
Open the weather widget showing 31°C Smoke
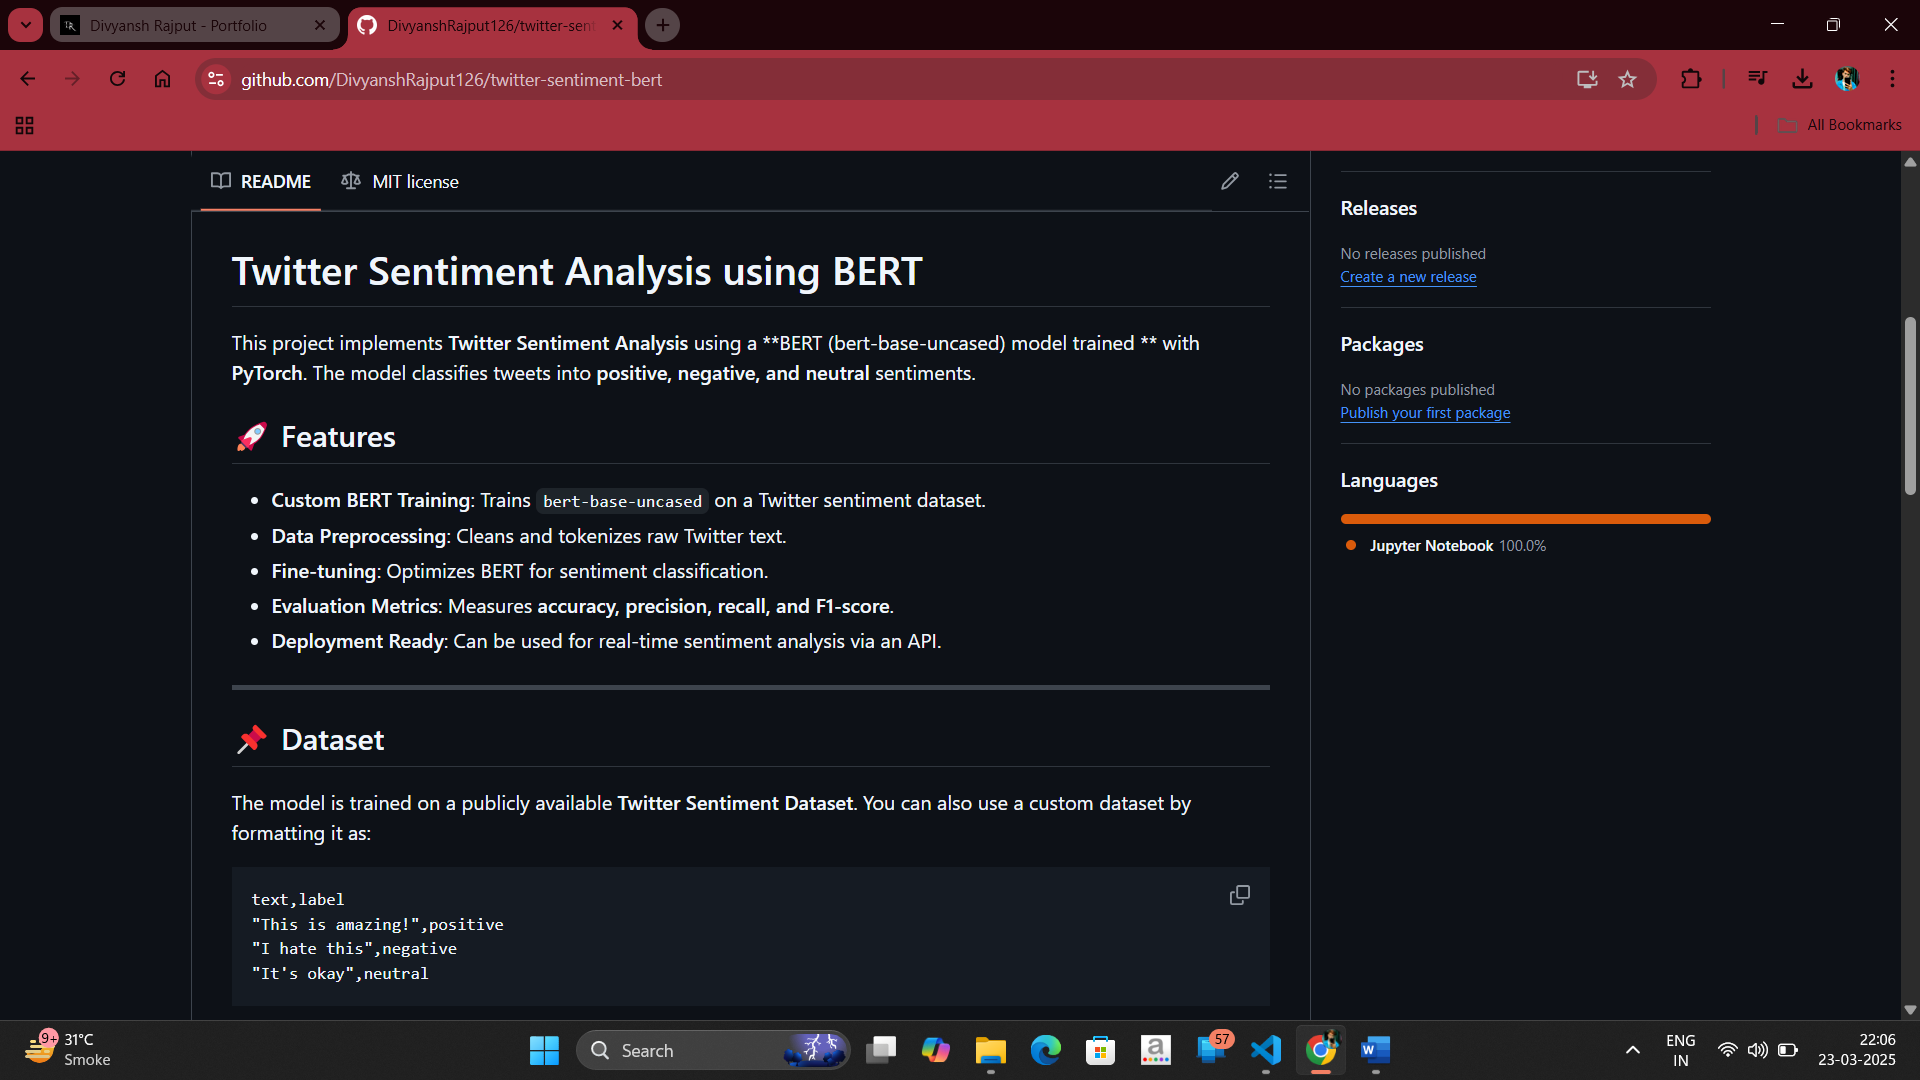pos(68,1050)
